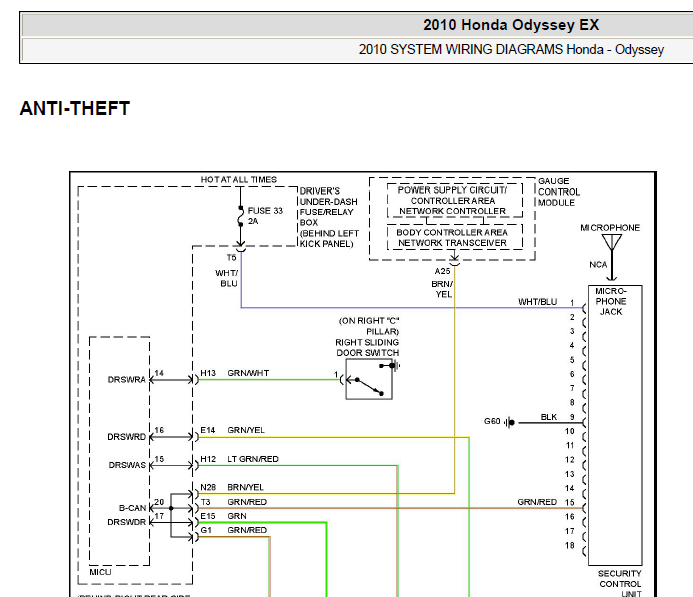Click the FUSE 33 2A label
This screenshot has height=597, width=693.
pos(265,216)
